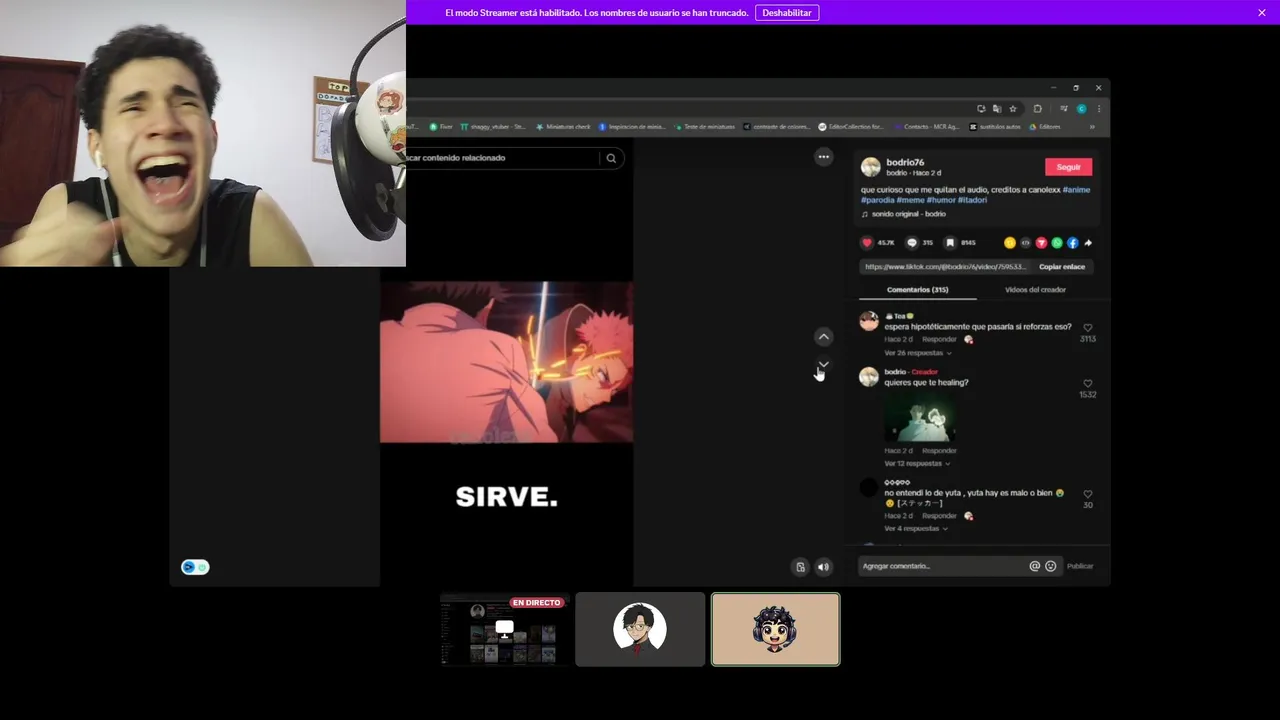This screenshot has height=720, width=1280.
Task: Click the Deshabilitar button
Action: click(787, 13)
